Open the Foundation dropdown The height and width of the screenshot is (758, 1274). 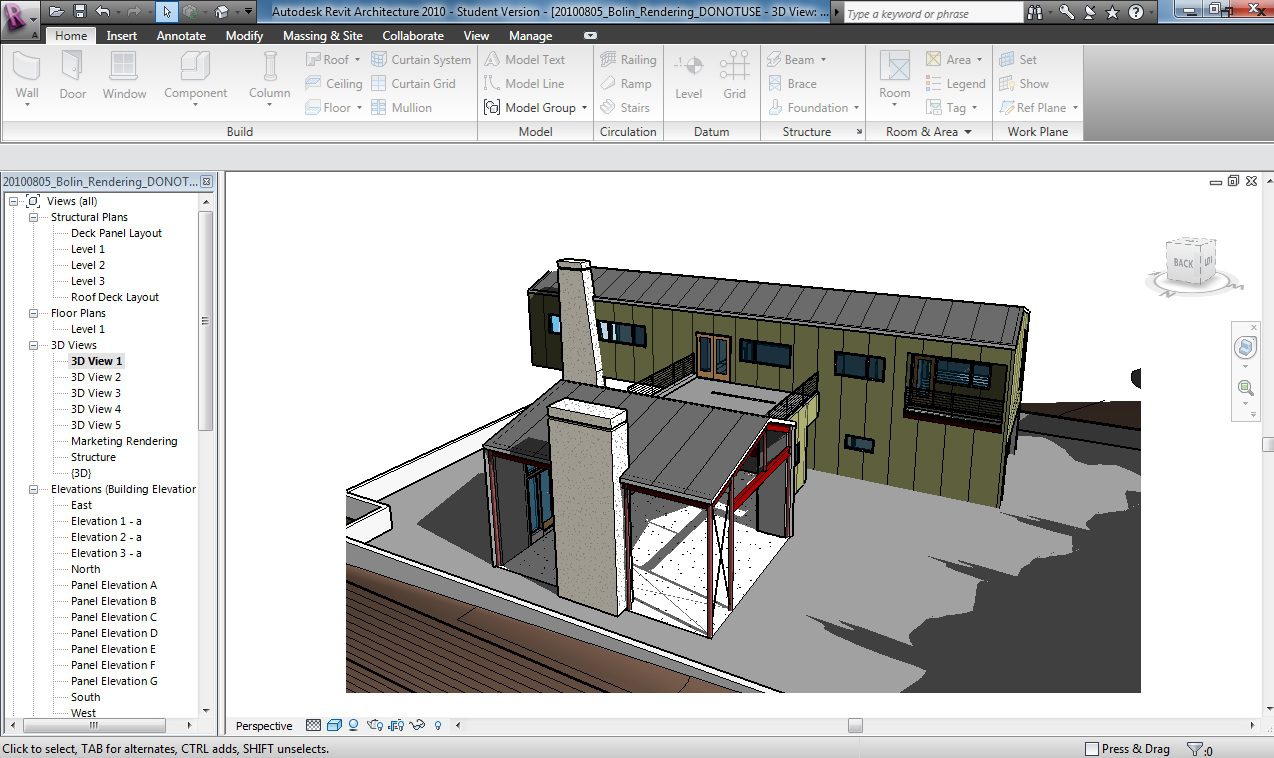856,108
